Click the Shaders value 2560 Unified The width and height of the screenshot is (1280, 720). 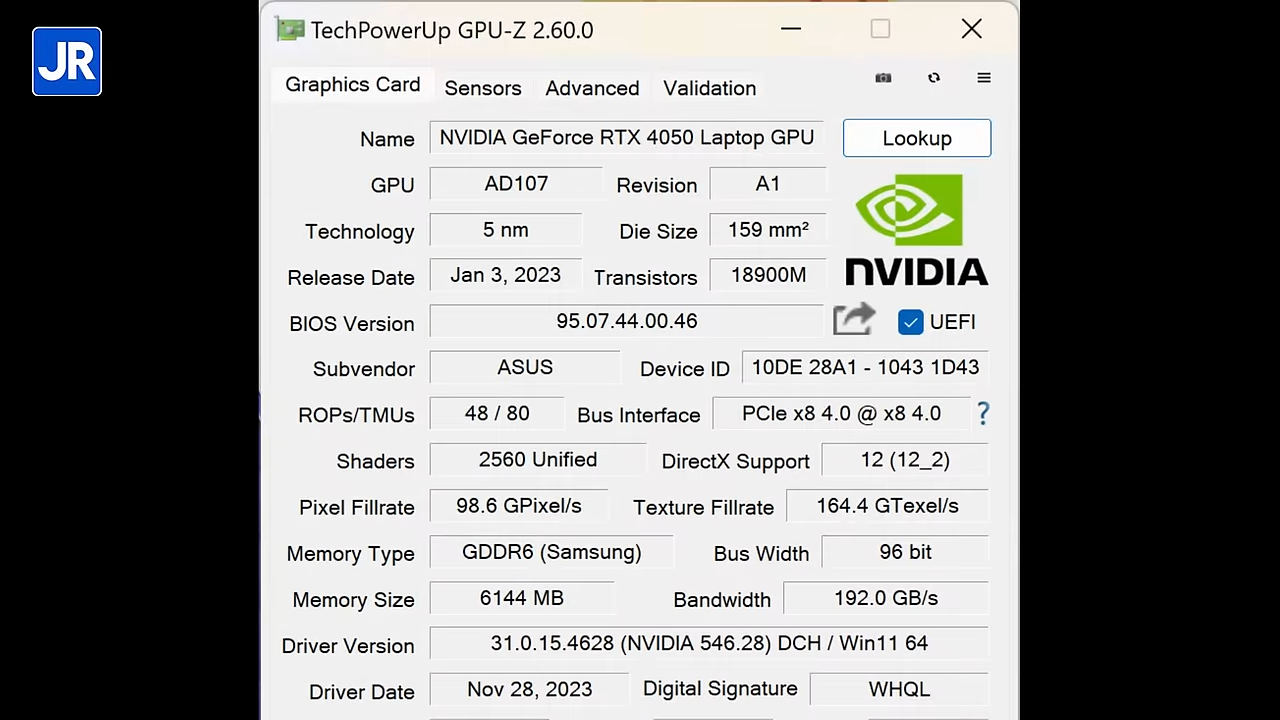[538, 460]
